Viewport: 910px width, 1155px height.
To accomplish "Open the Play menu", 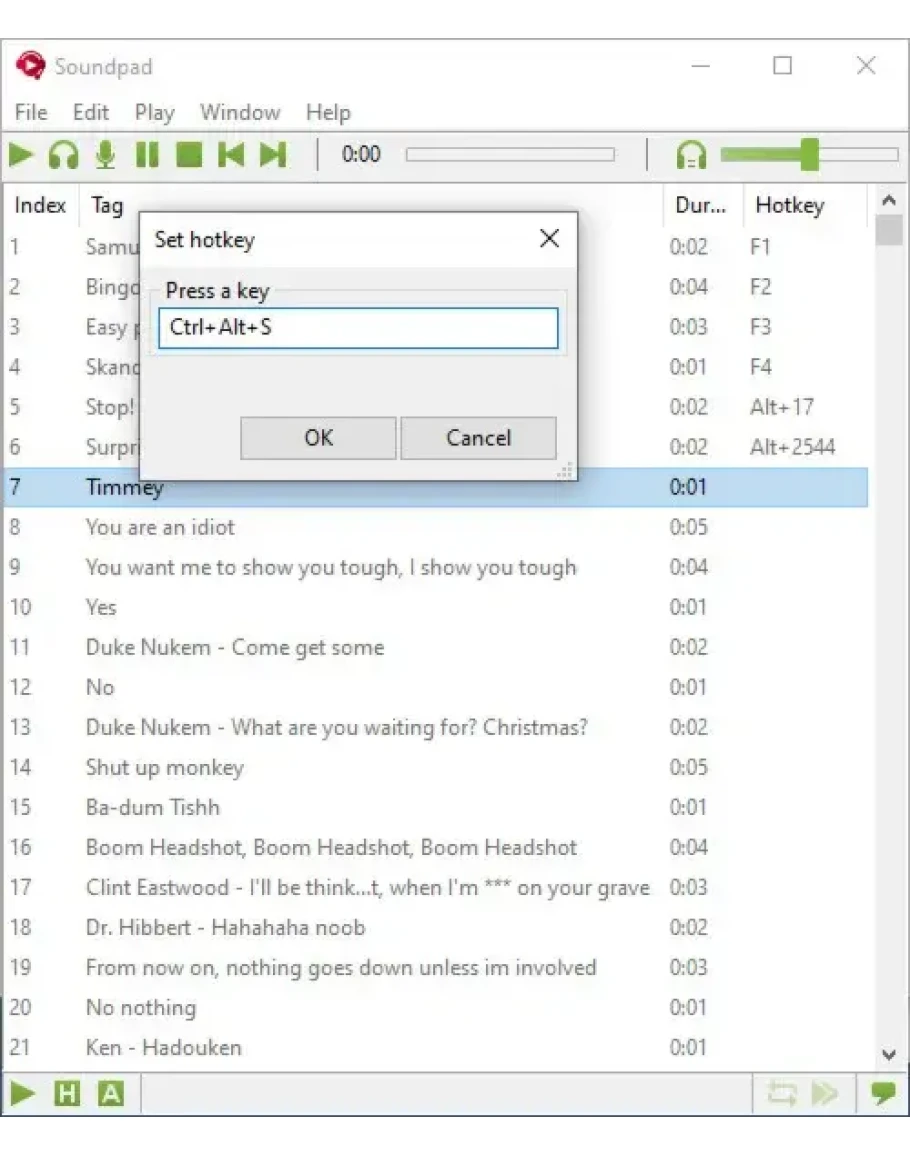I will (x=154, y=112).
